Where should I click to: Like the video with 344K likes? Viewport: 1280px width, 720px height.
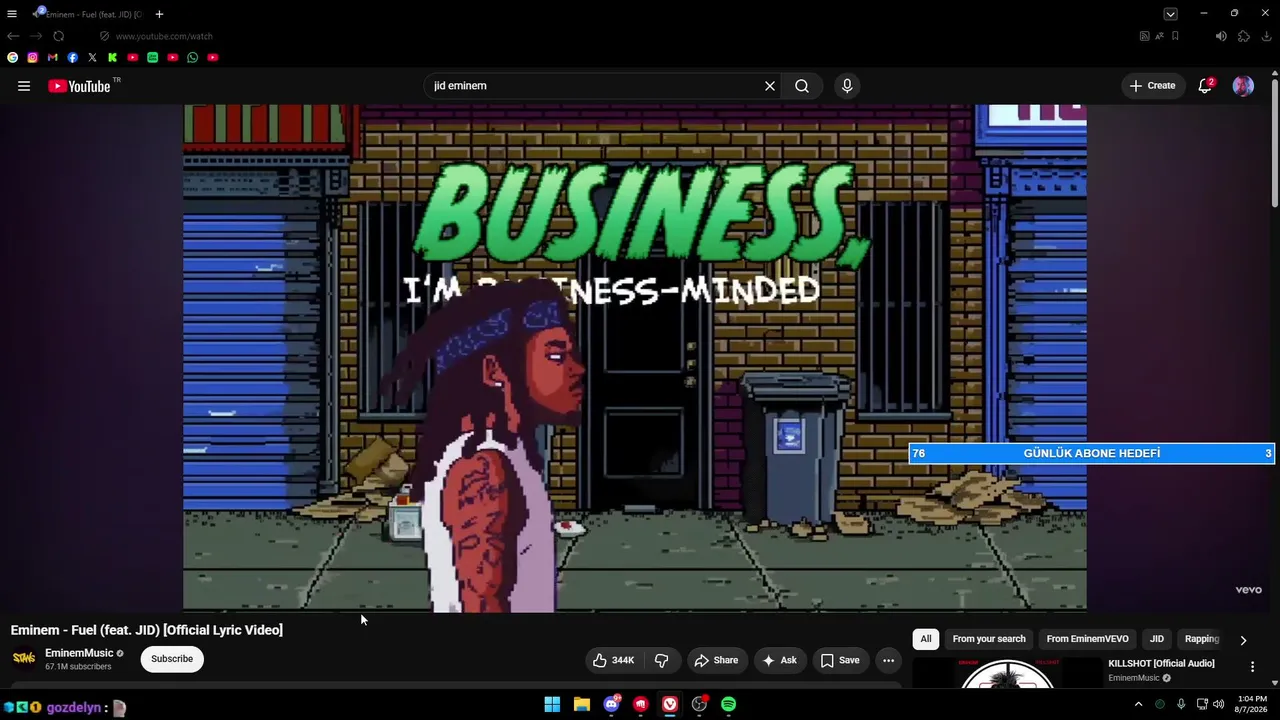(x=614, y=660)
